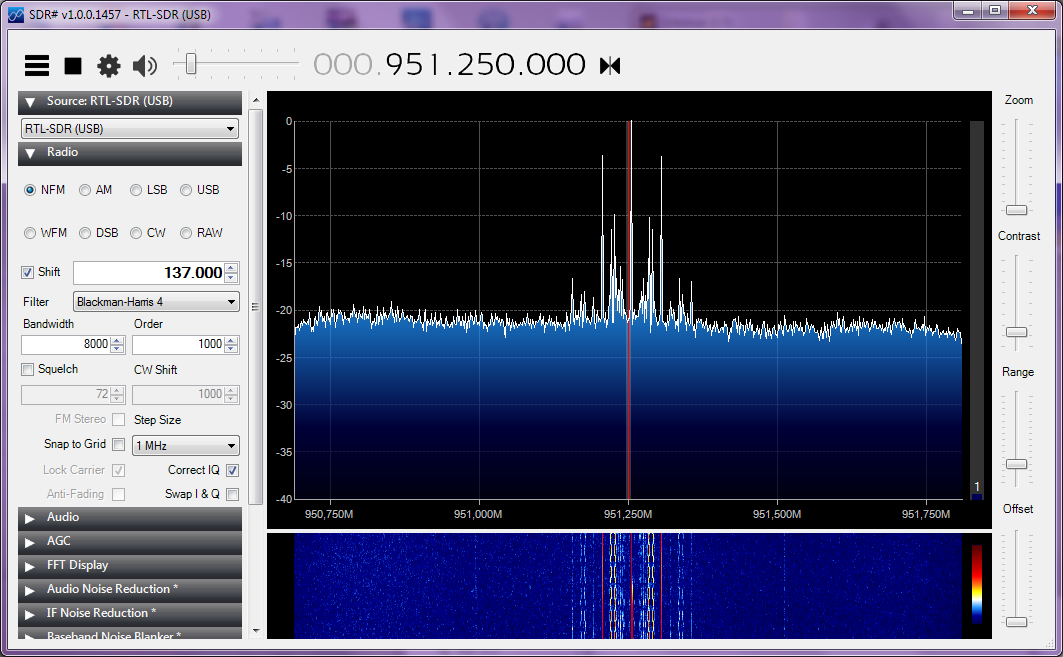Expand the Audio panel

pyautogui.click(x=129, y=517)
